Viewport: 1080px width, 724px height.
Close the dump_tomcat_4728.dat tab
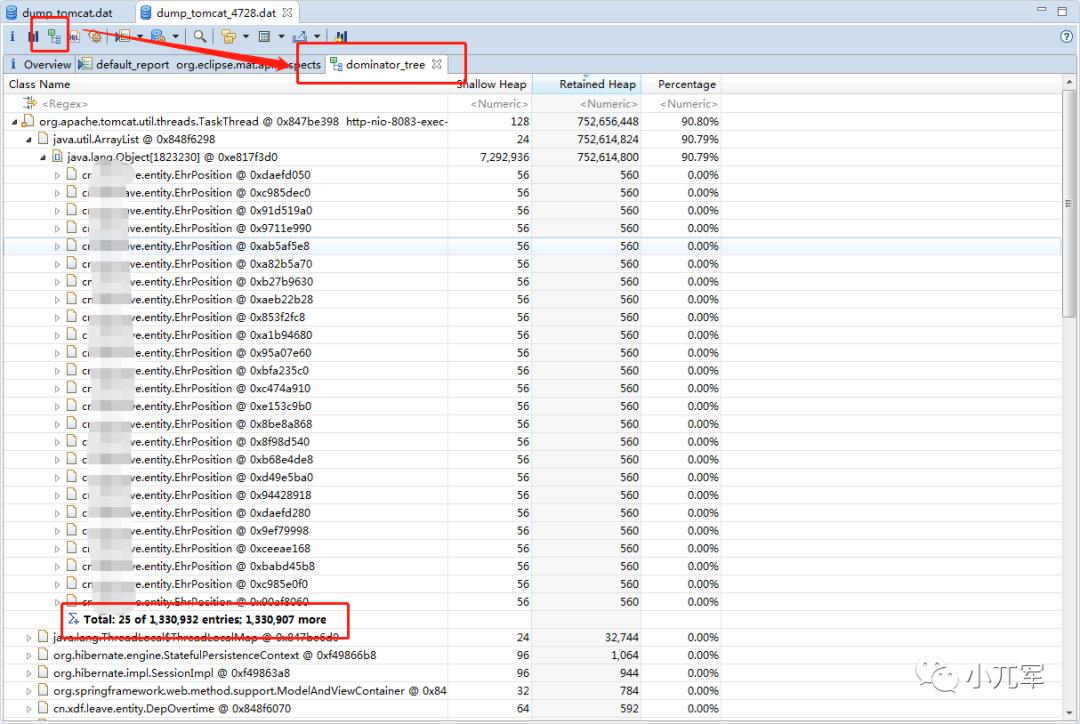pos(287,12)
